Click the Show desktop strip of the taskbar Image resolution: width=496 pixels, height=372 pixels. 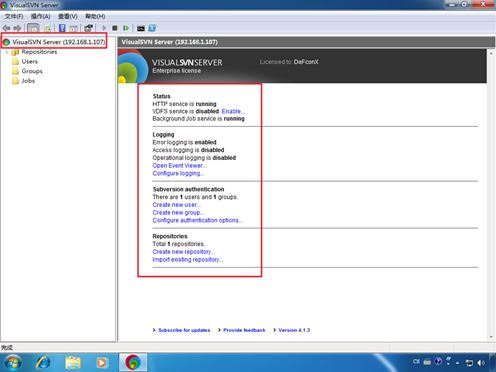(493, 363)
